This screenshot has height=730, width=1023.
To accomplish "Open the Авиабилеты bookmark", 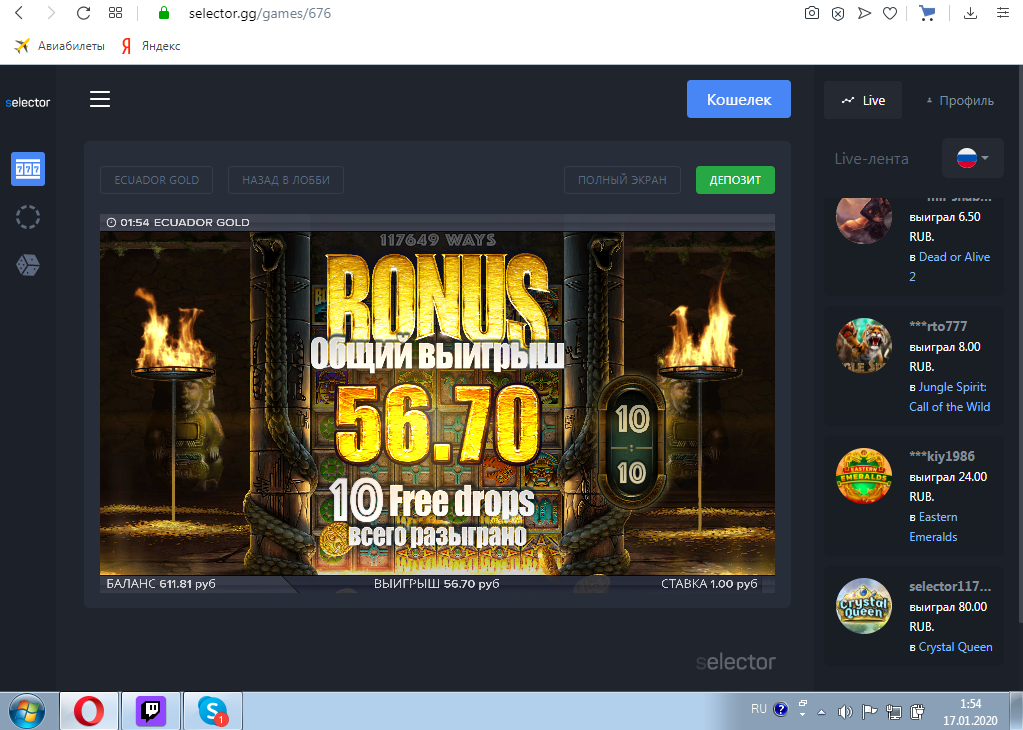I will (x=60, y=46).
